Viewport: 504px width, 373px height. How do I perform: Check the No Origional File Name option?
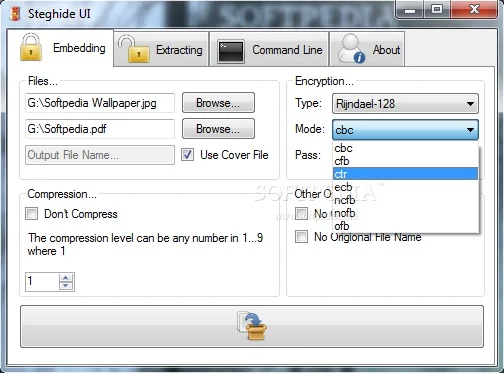tap(302, 237)
